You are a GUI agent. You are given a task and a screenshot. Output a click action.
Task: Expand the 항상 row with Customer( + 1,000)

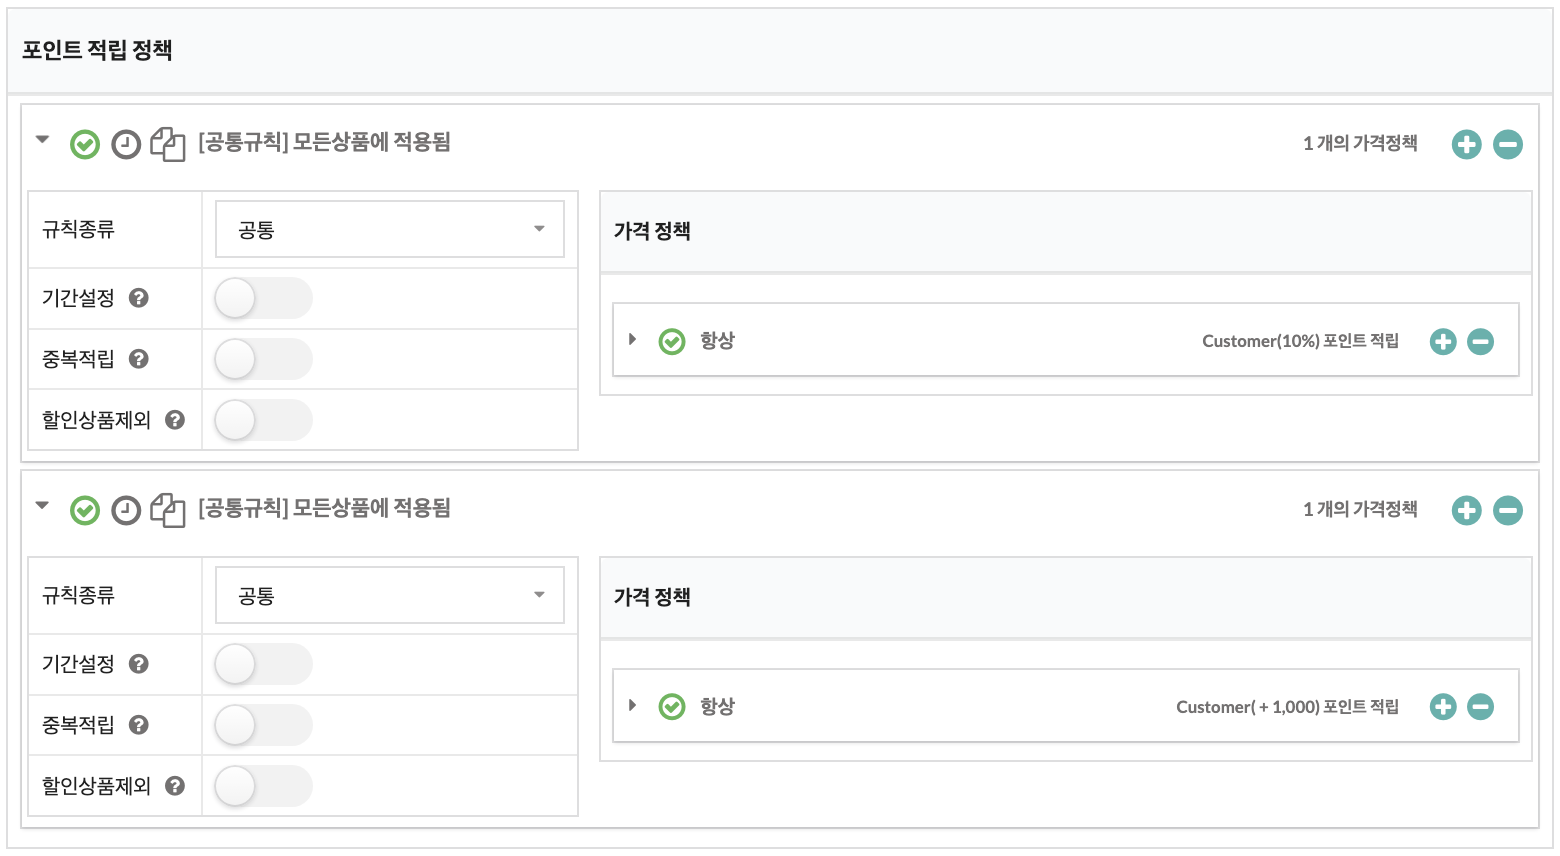coord(632,706)
